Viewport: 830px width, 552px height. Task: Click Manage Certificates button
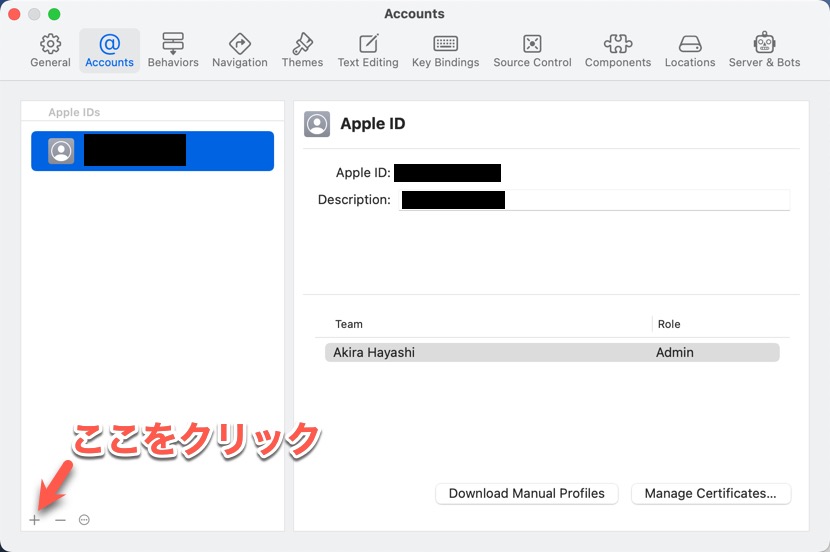(711, 493)
